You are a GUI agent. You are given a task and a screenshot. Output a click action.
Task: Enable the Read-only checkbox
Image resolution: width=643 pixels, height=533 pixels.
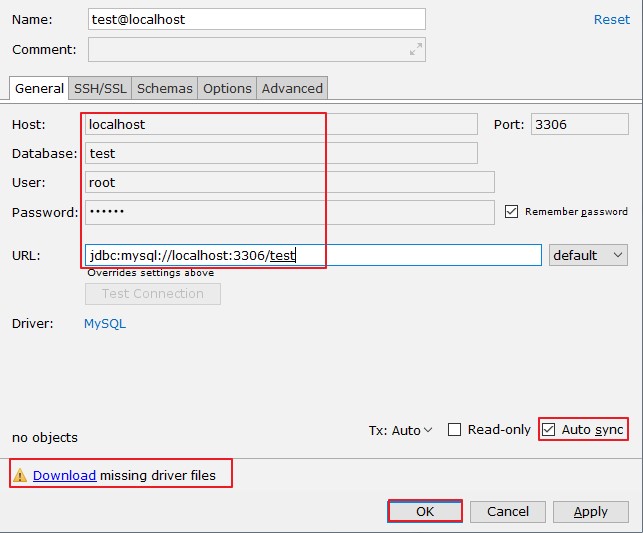pyautogui.click(x=454, y=430)
